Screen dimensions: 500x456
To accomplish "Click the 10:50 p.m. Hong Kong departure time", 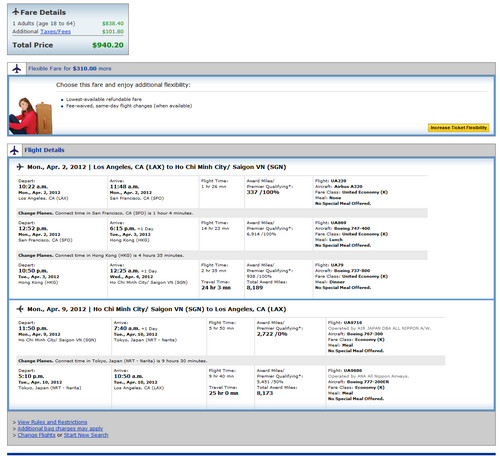I will pos(33,271).
